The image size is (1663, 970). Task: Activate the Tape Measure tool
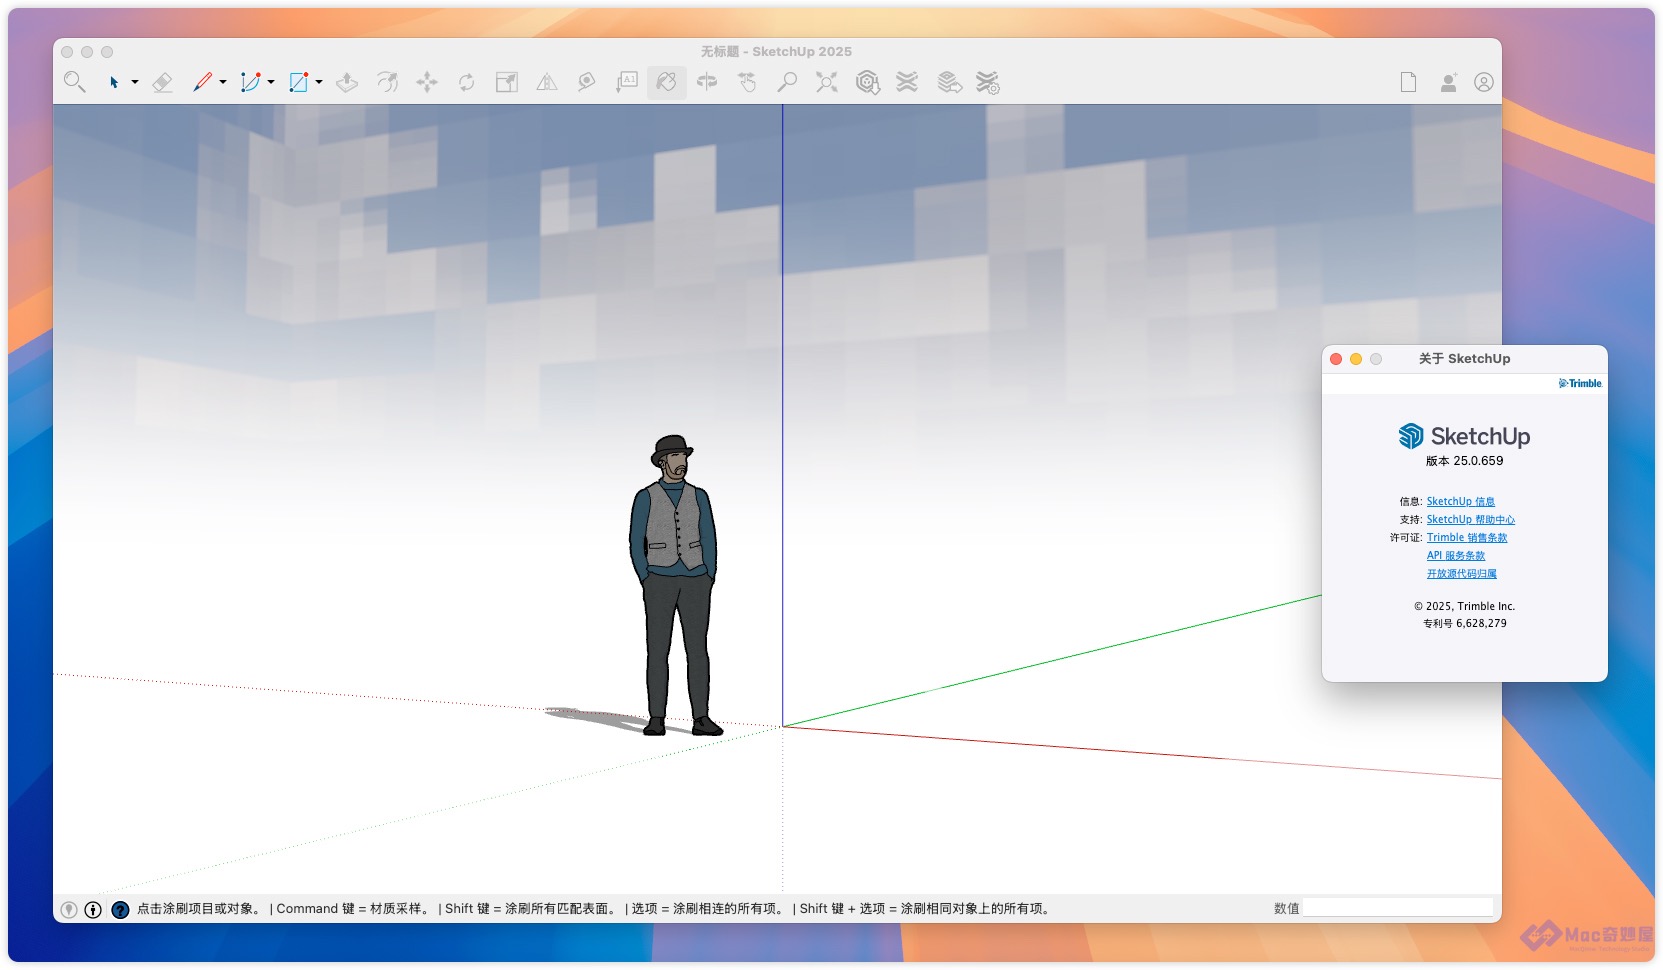pyautogui.click(x=587, y=82)
